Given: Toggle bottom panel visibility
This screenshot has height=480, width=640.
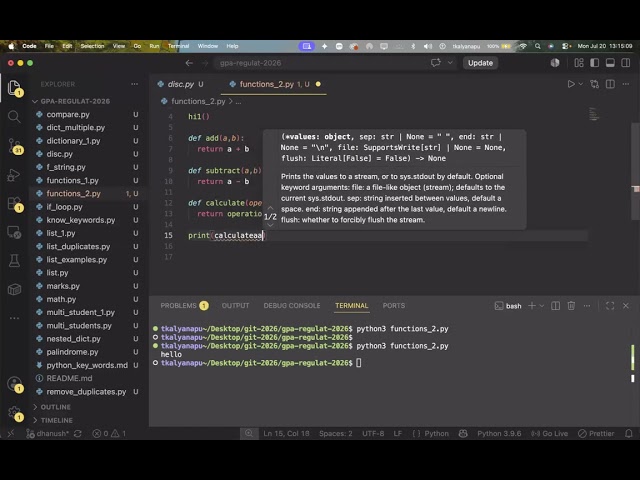Looking at the screenshot, I should 610,63.
